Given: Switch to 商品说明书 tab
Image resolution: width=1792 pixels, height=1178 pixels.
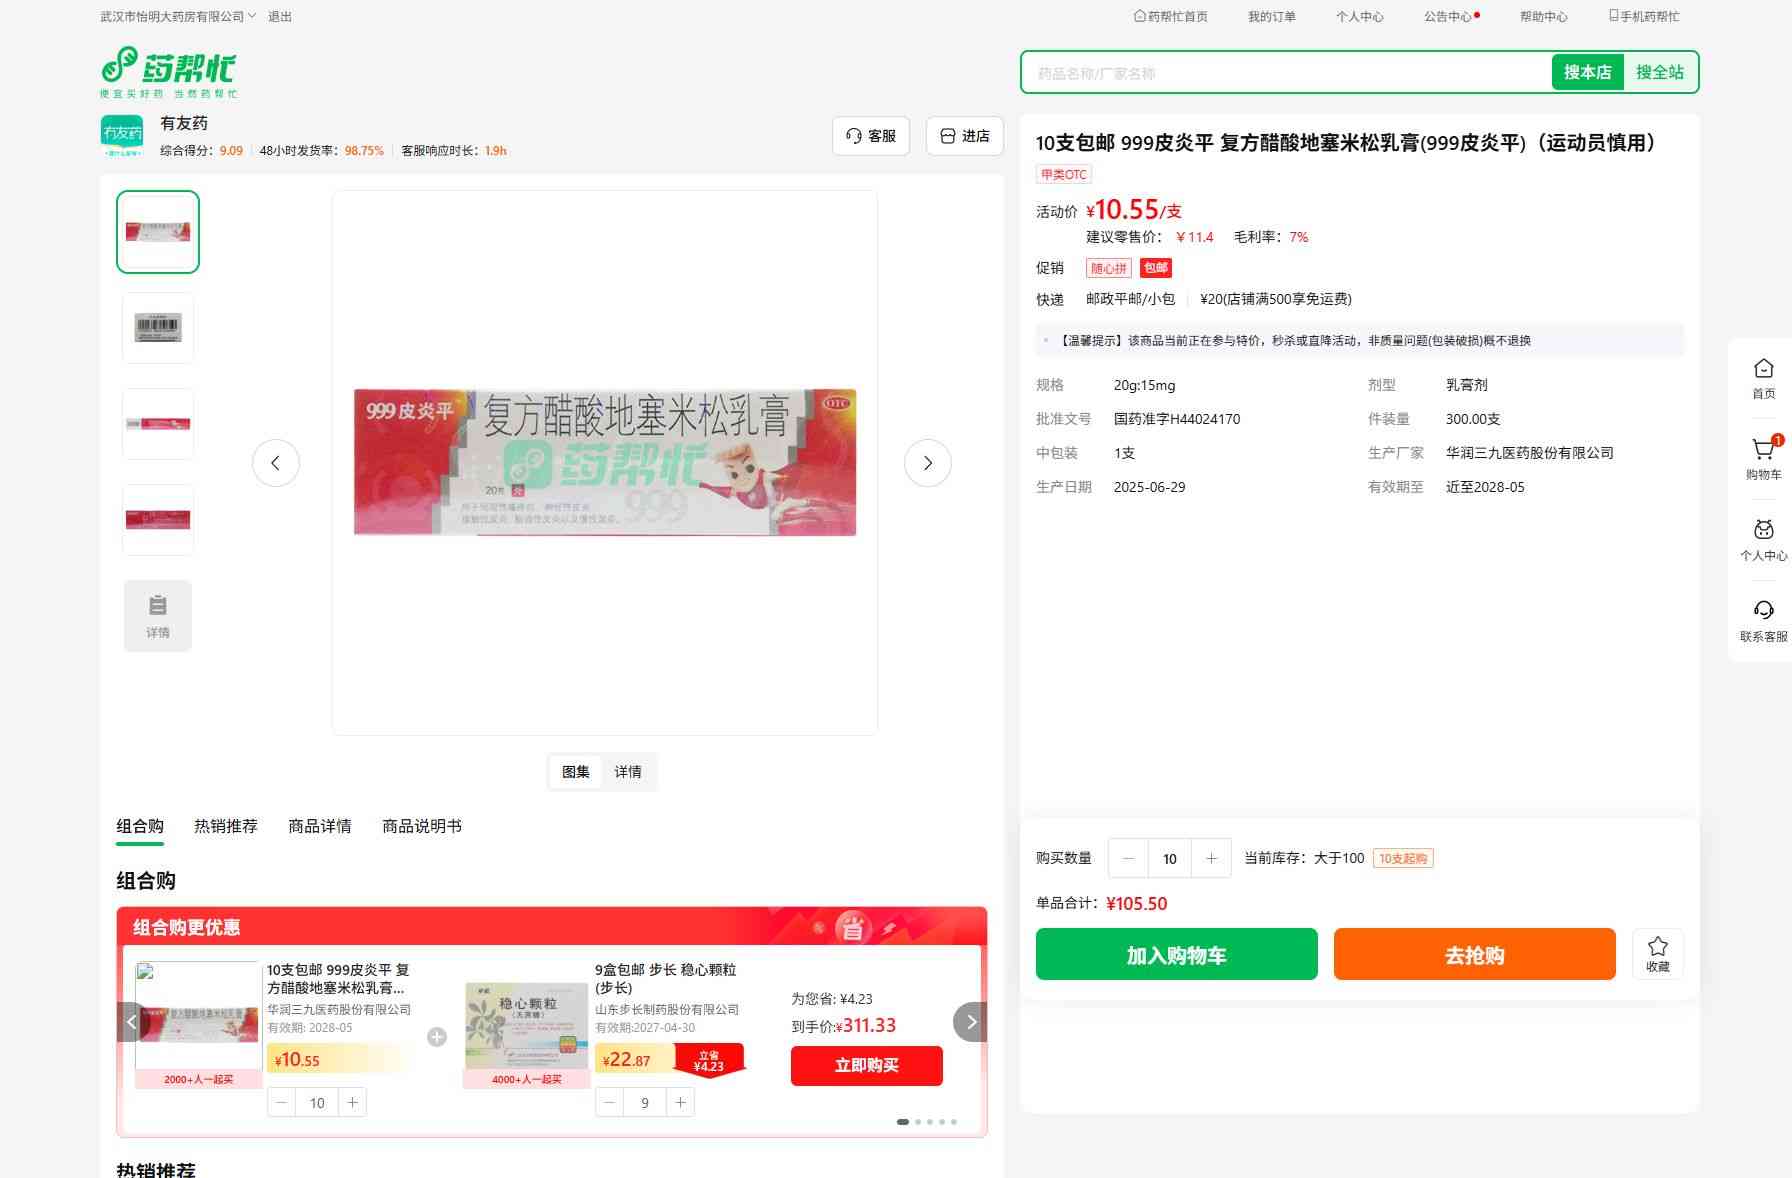Looking at the screenshot, I should point(421,826).
